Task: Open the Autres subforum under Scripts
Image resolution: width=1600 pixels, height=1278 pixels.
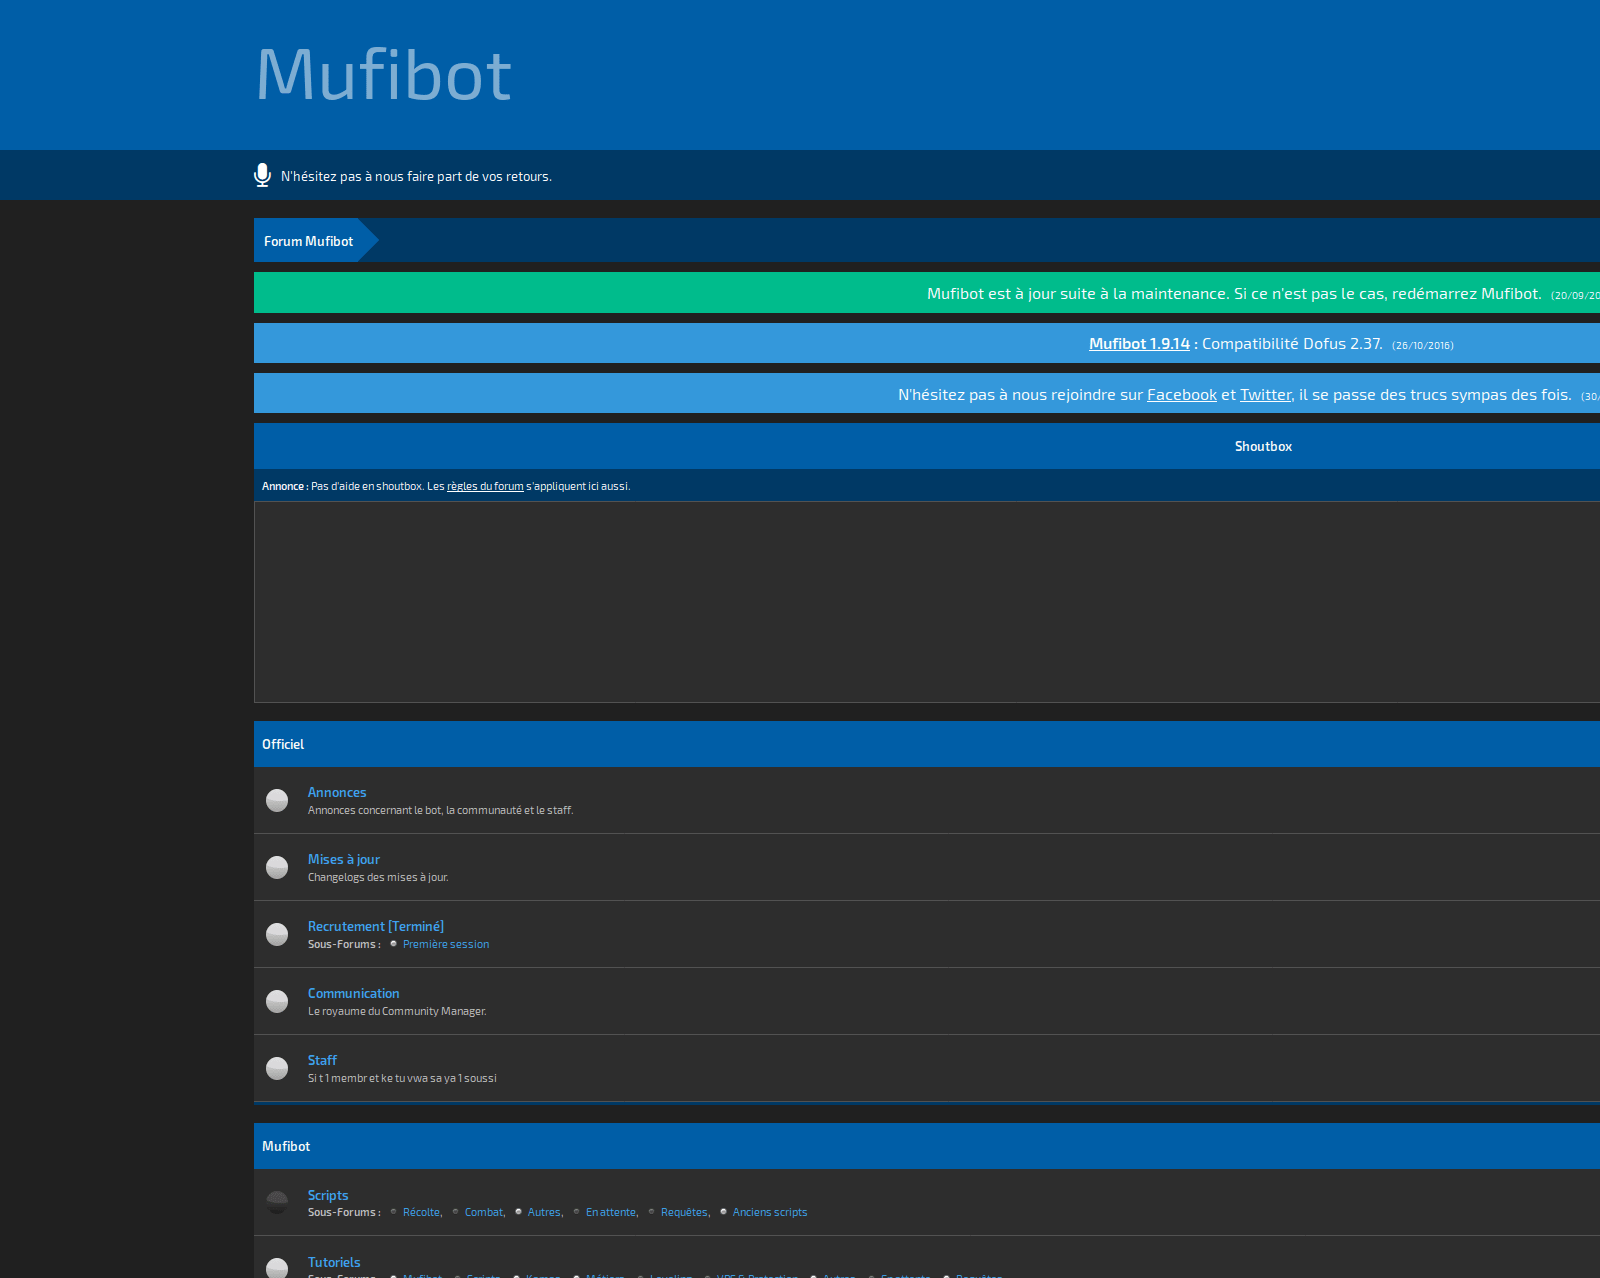Action: 545,1212
